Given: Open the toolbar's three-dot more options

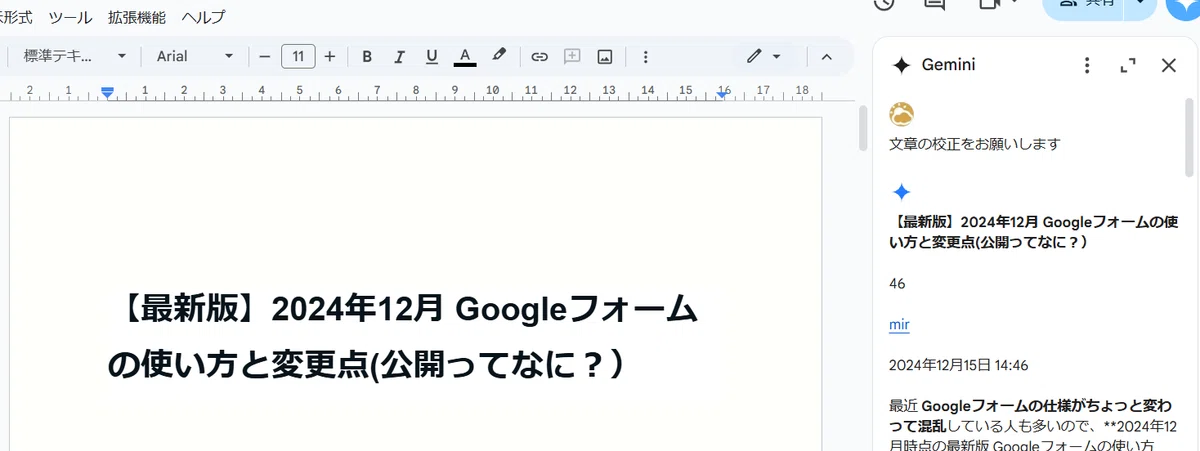Looking at the screenshot, I should click(645, 56).
